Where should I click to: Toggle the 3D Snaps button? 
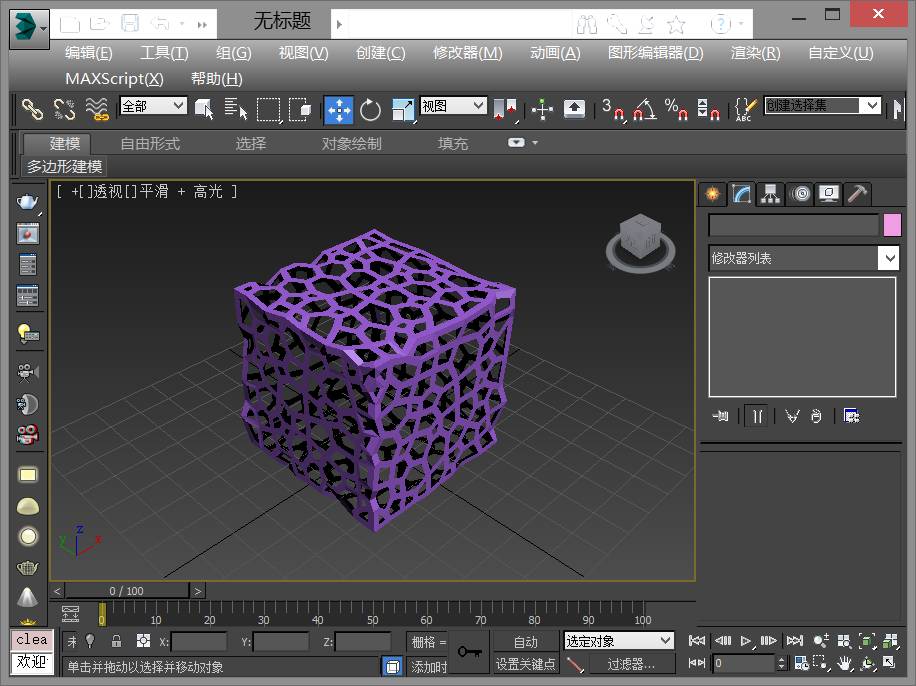tap(613, 109)
